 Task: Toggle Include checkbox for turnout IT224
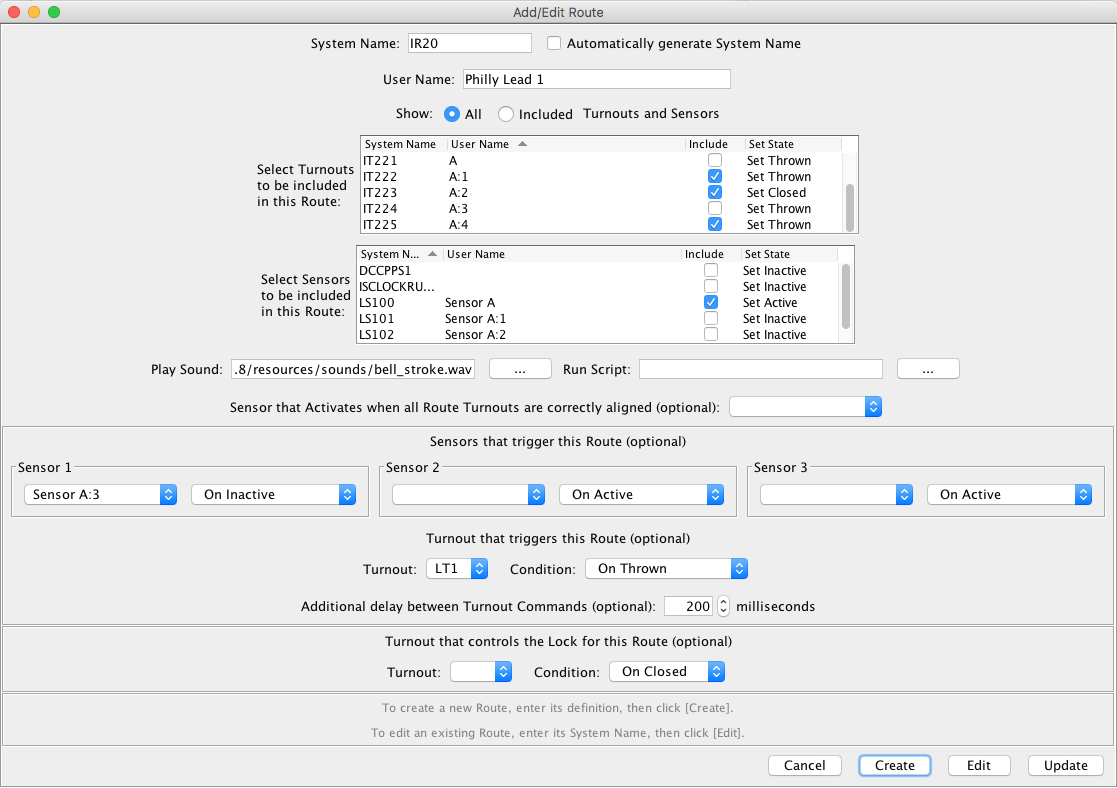click(715, 208)
